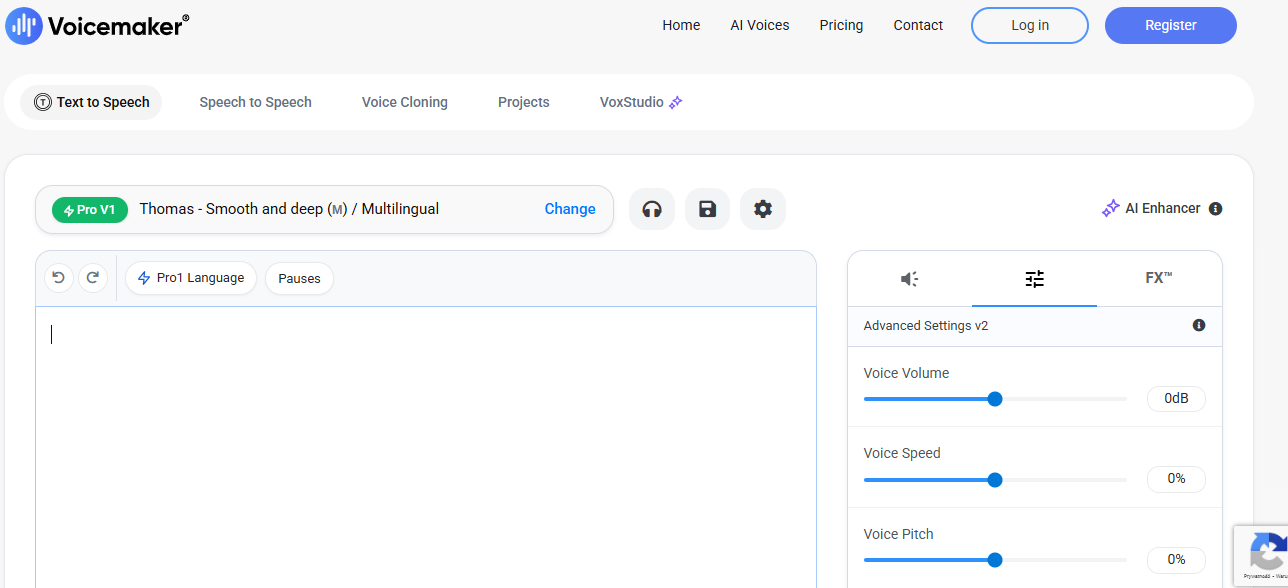Screen dimensions: 1288x588
Task: Switch to the speaker volume tab
Action: (909, 279)
